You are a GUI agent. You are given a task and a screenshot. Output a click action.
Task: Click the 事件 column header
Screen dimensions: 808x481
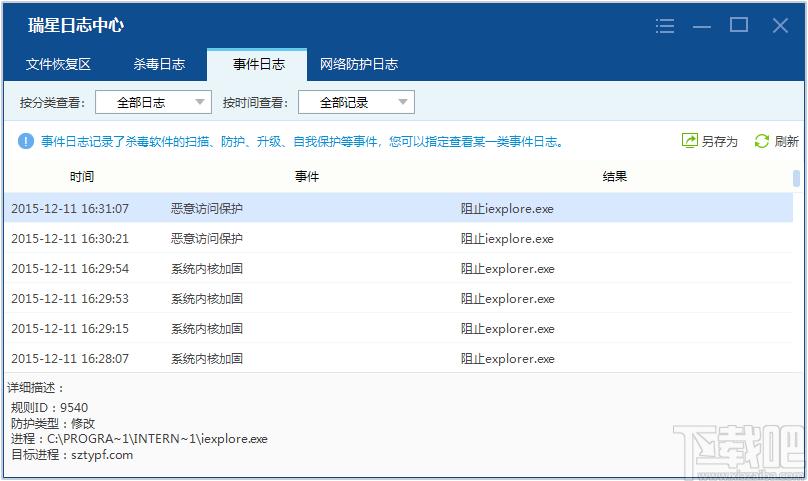point(307,177)
